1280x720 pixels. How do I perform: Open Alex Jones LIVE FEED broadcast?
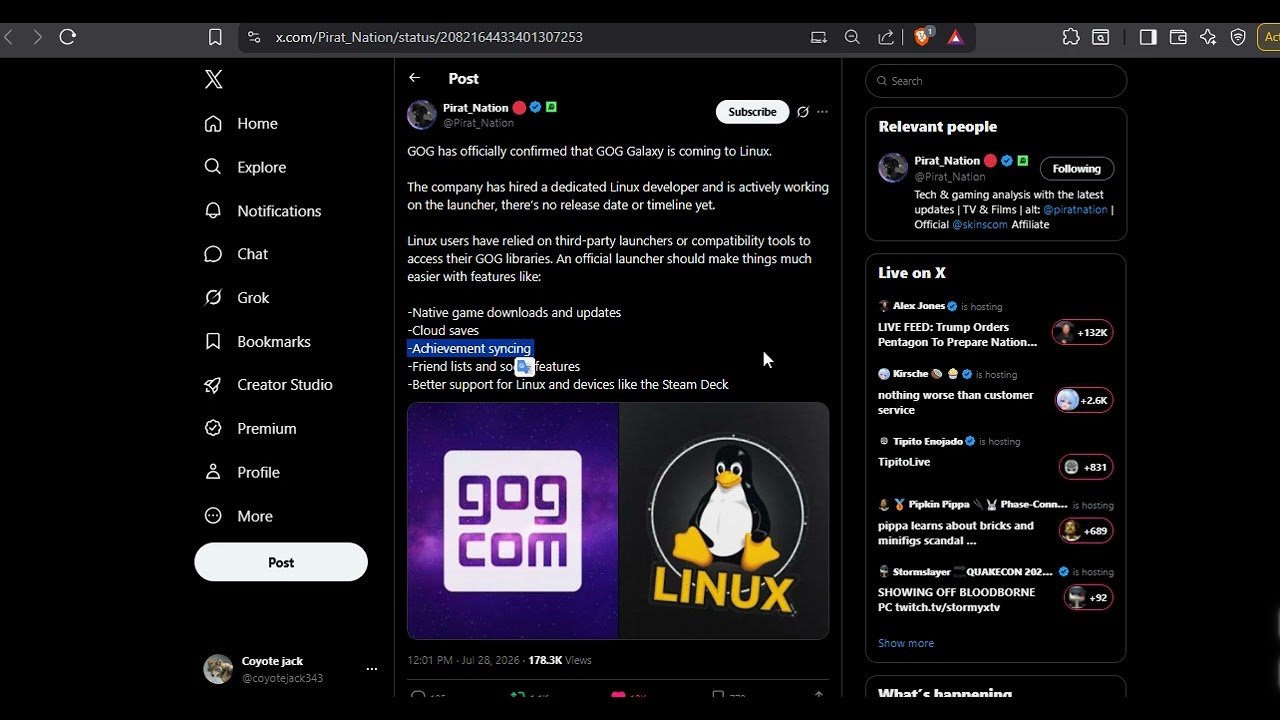coord(957,334)
